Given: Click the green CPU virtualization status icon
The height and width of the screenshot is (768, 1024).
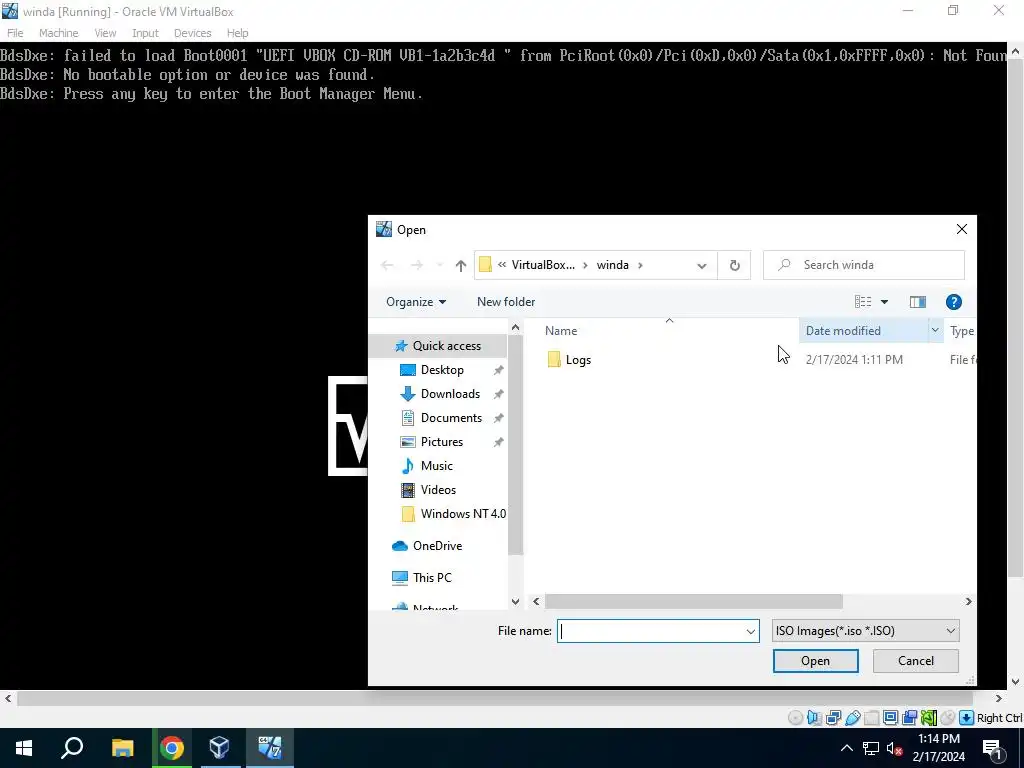Looking at the screenshot, I should coord(929,718).
